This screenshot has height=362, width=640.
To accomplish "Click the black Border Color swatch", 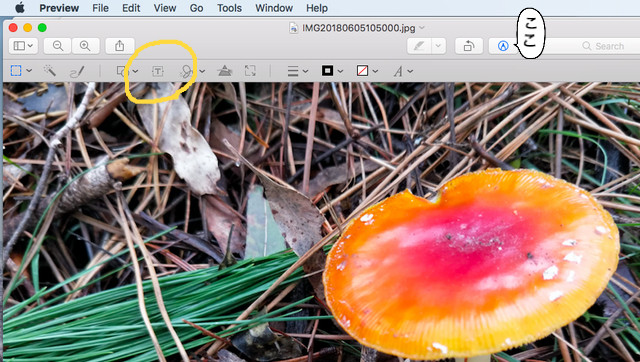I will click(x=327, y=71).
